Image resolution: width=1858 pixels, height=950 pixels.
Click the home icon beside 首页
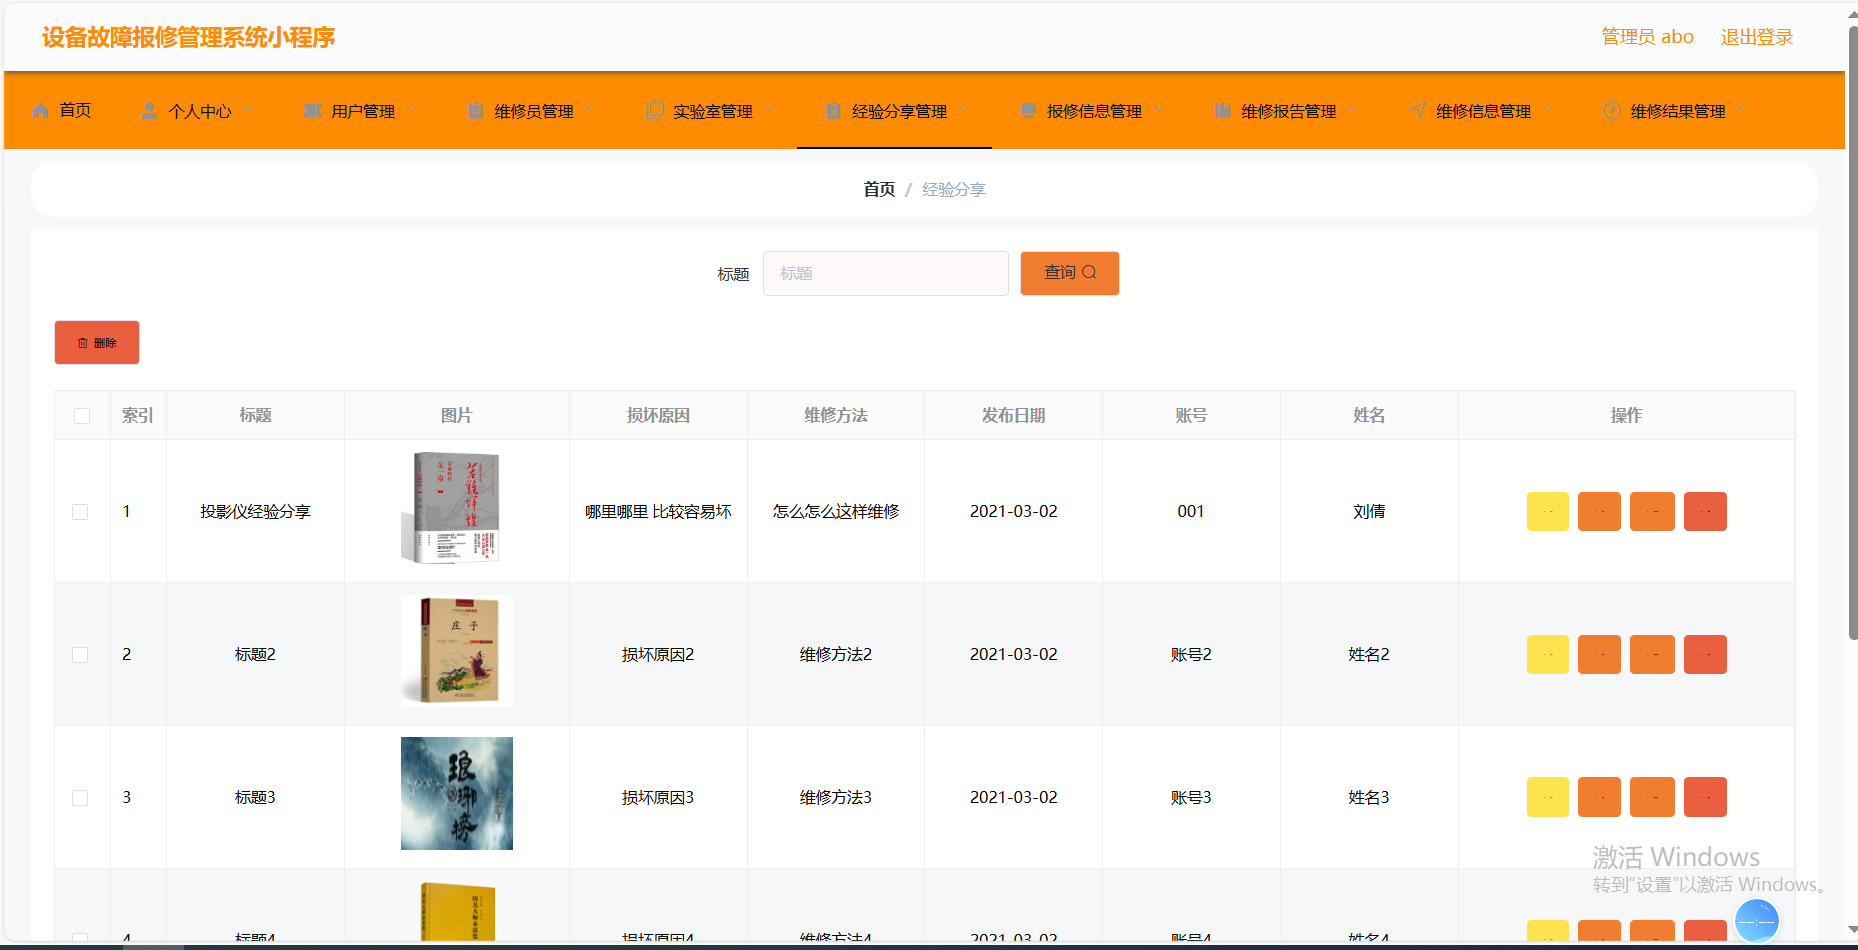pyautogui.click(x=40, y=111)
